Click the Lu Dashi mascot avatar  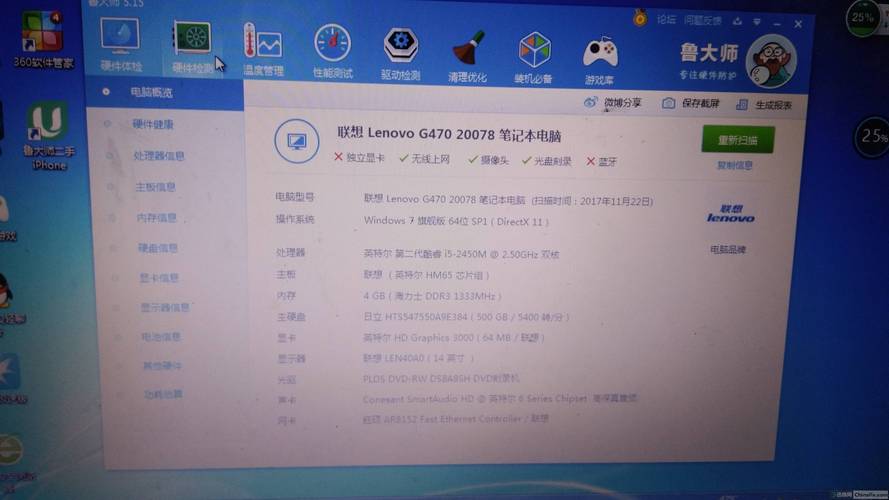pos(771,61)
